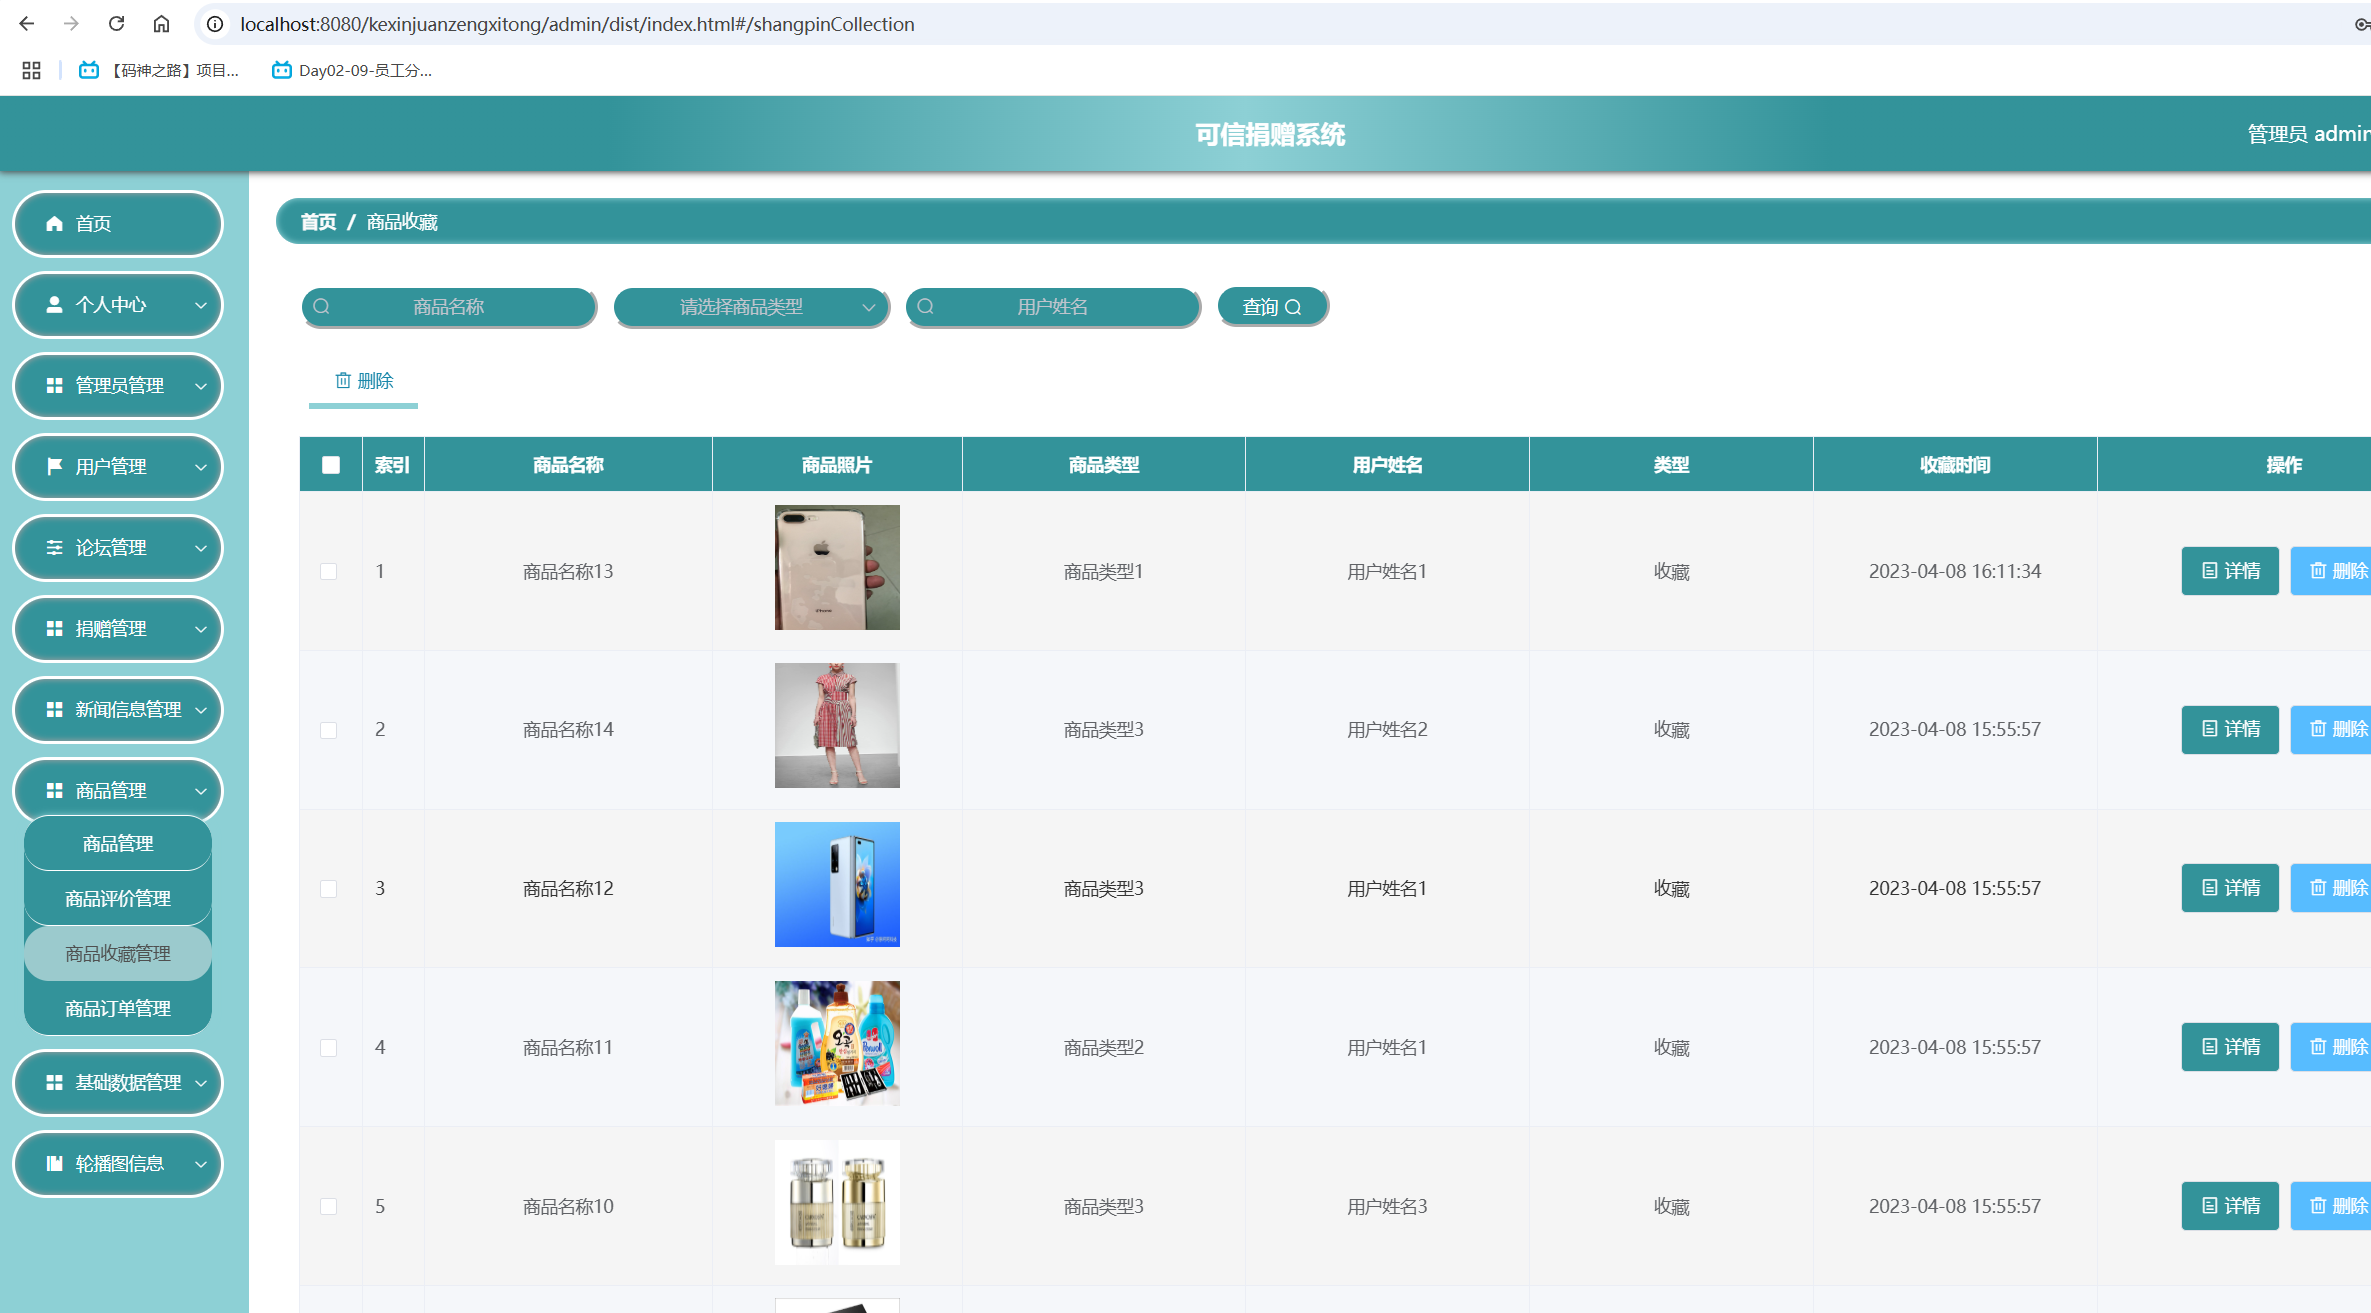Screen dimensions: 2371x1313
Task: Click the 商品类型2 cell
Action: pos(1104,1048)
